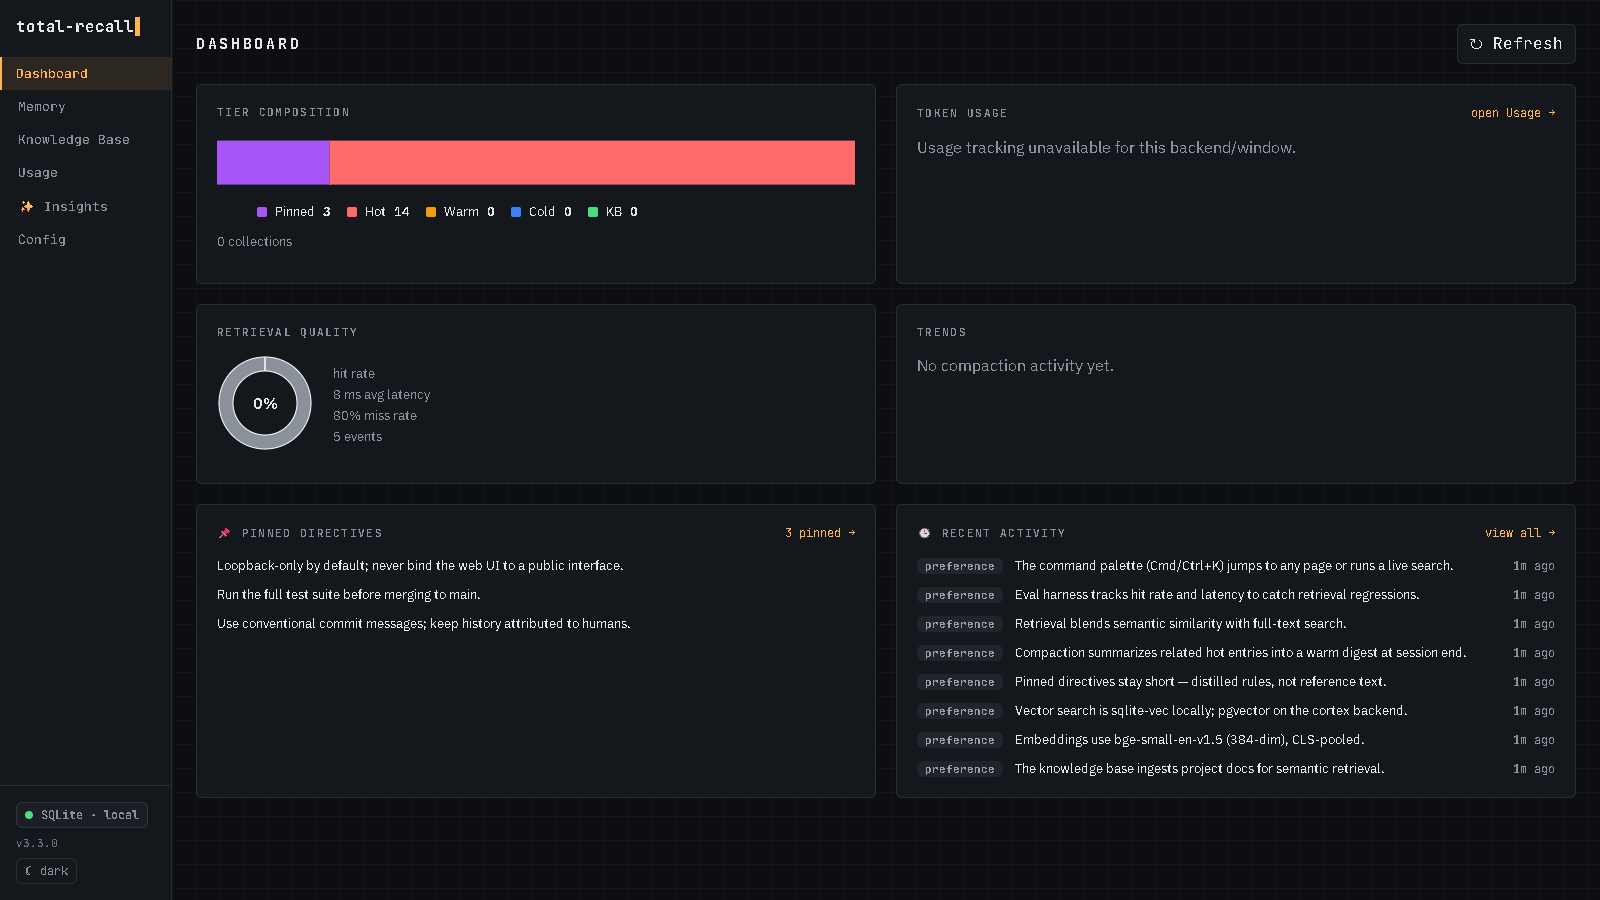Click preference tag on Embeddings row
1600x900 pixels.
960,740
